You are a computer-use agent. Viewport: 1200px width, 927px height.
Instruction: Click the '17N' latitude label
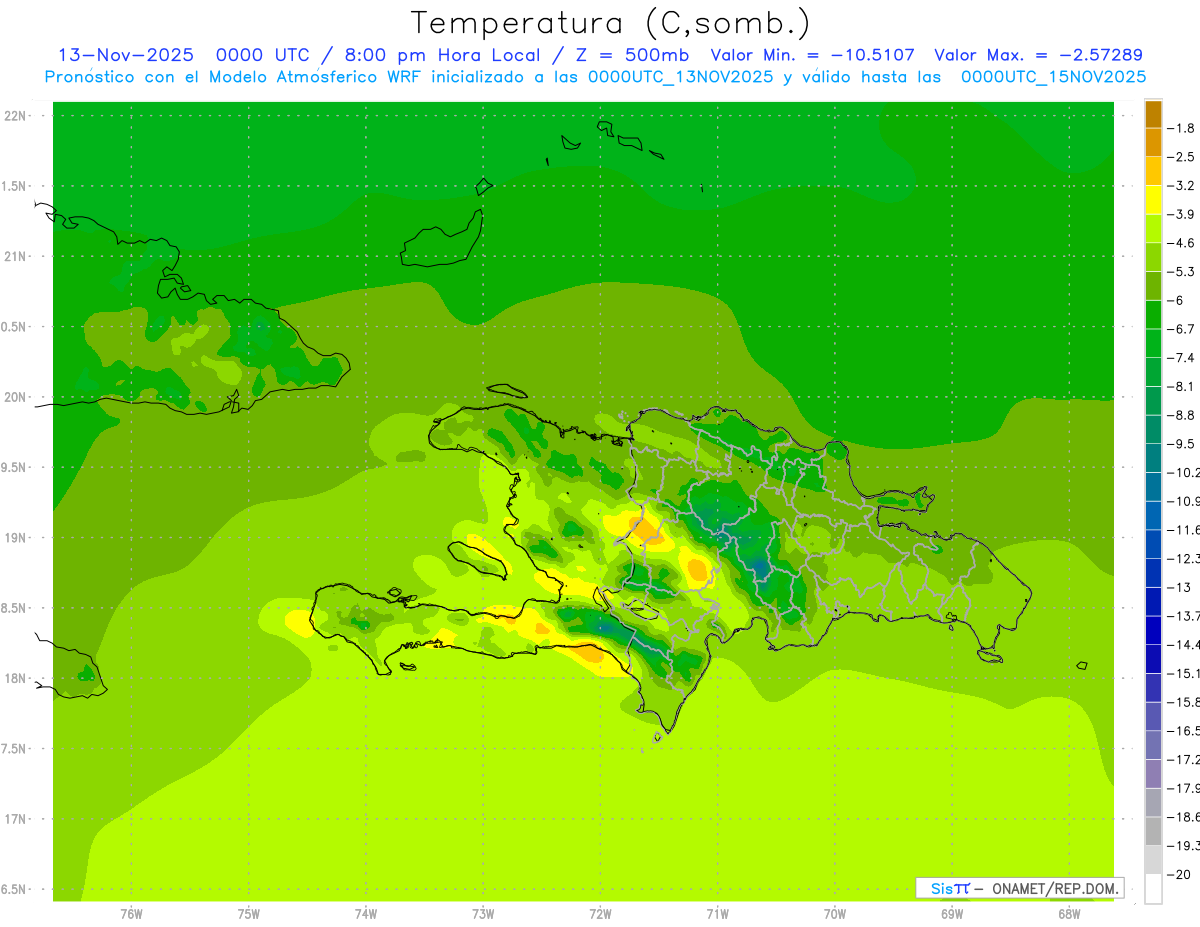click(x=15, y=820)
